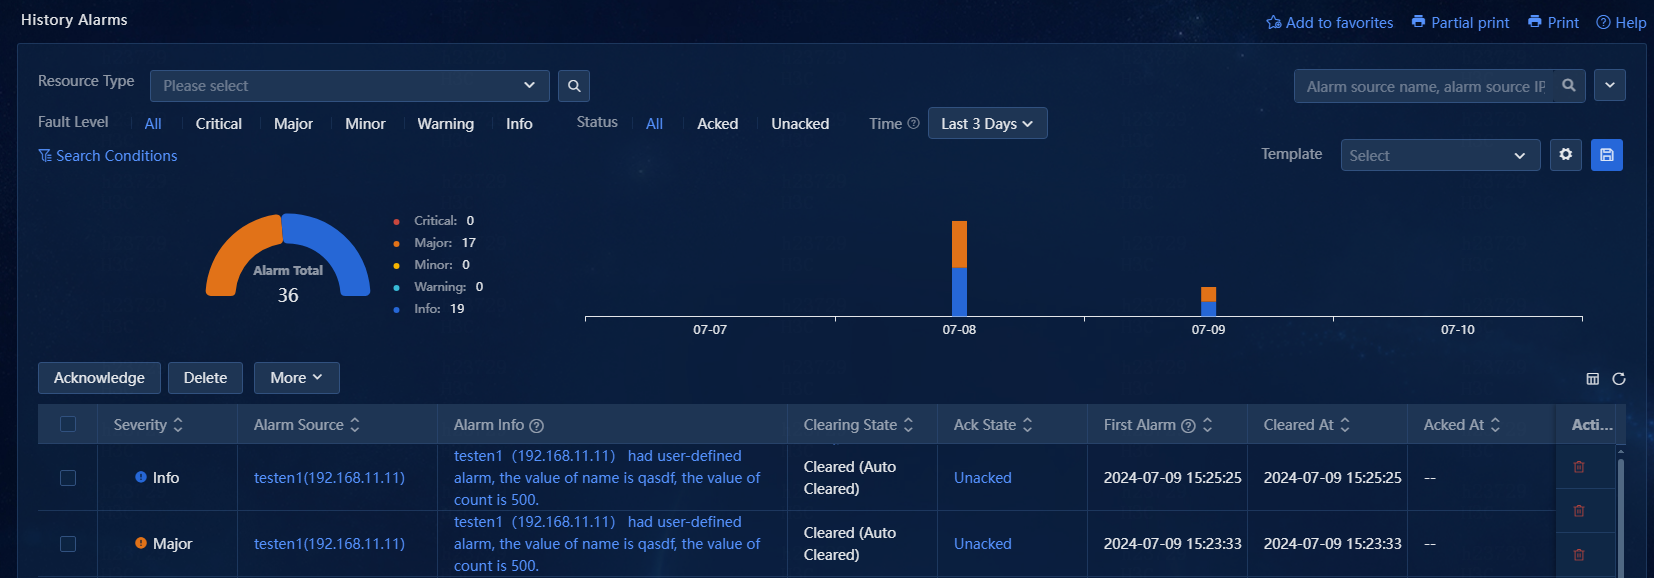Filter by Major fault level

(x=293, y=124)
